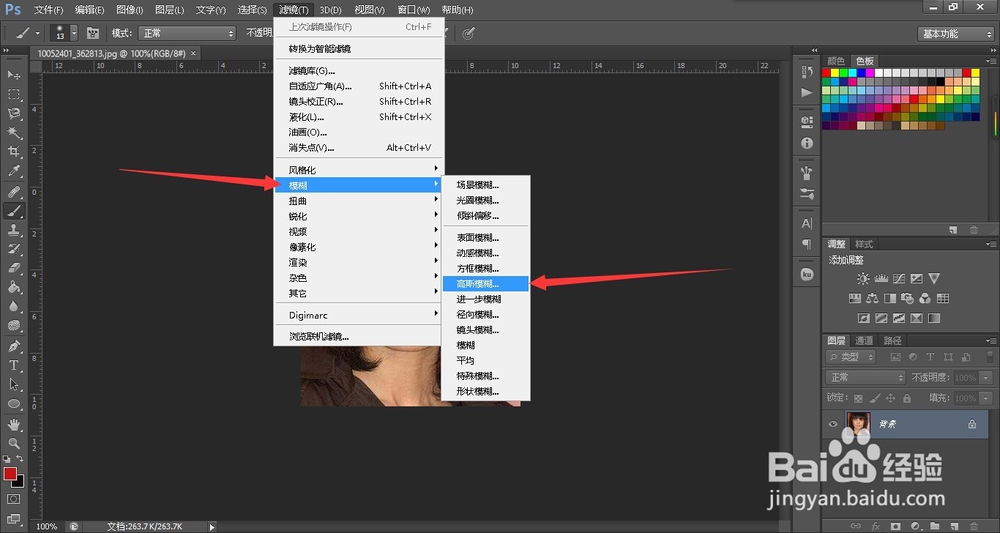This screenshot has height=533, width=1000.
Task: Add a Levels adjustment
Action: [881, 279]
